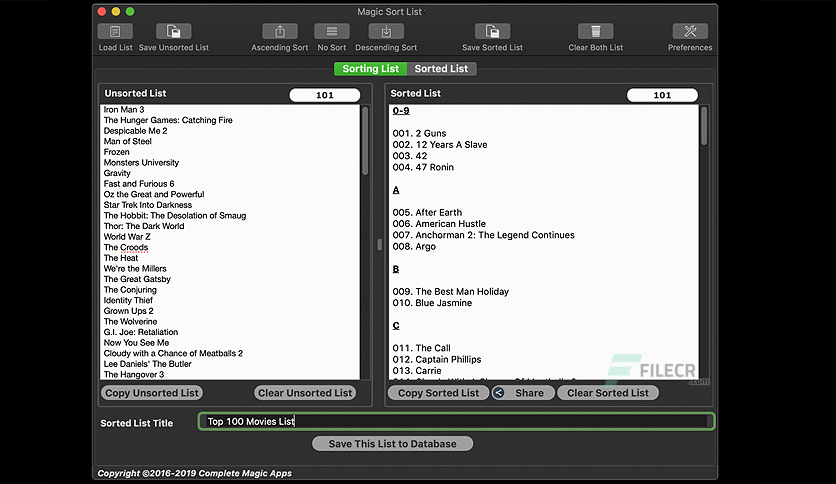The image size is (836, 484).
Task: Select 'Despicable Me 2' entry
Action: 135,131
